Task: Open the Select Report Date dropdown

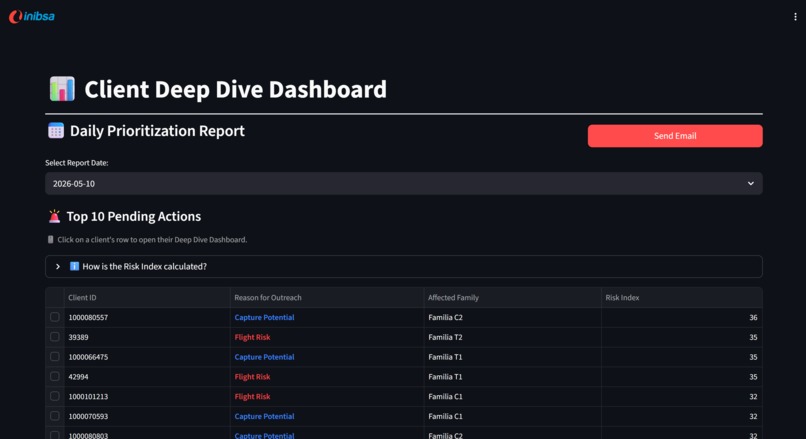Action: pyautogui.click(x=404, y=184)
